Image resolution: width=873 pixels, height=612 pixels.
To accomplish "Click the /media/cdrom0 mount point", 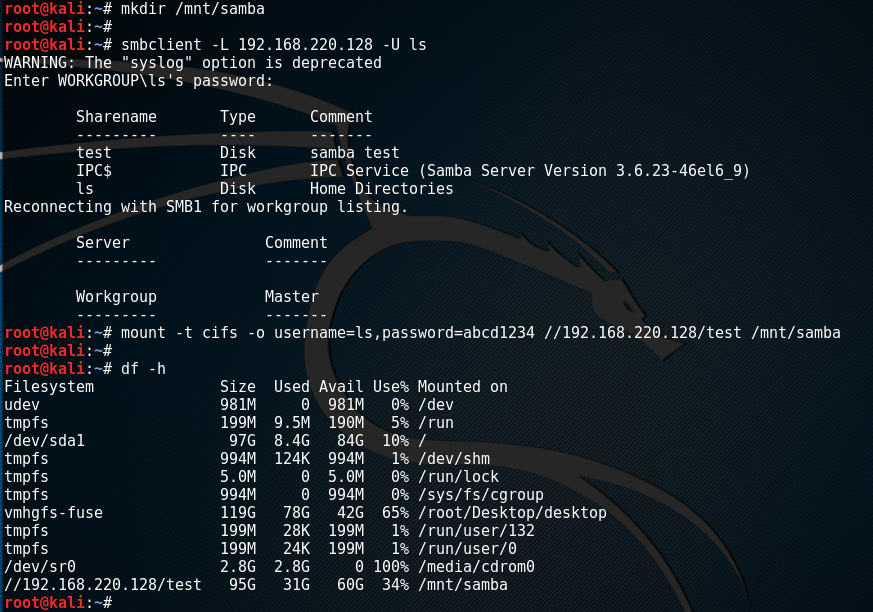I will (x=476, y=567).
